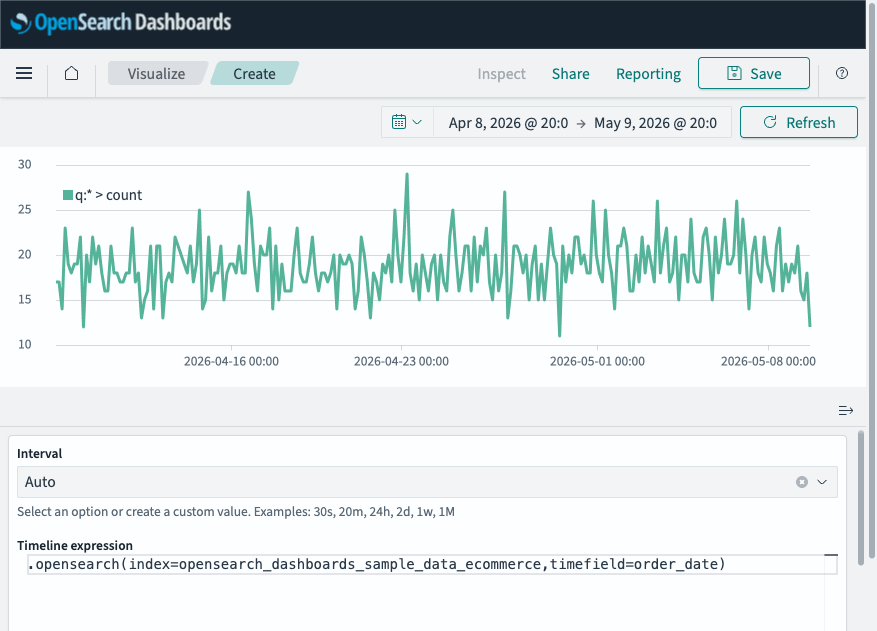The image size is (877, 631).
Task: Click the 2026-04-23 00:00 axis label
Action: (401, 361)
